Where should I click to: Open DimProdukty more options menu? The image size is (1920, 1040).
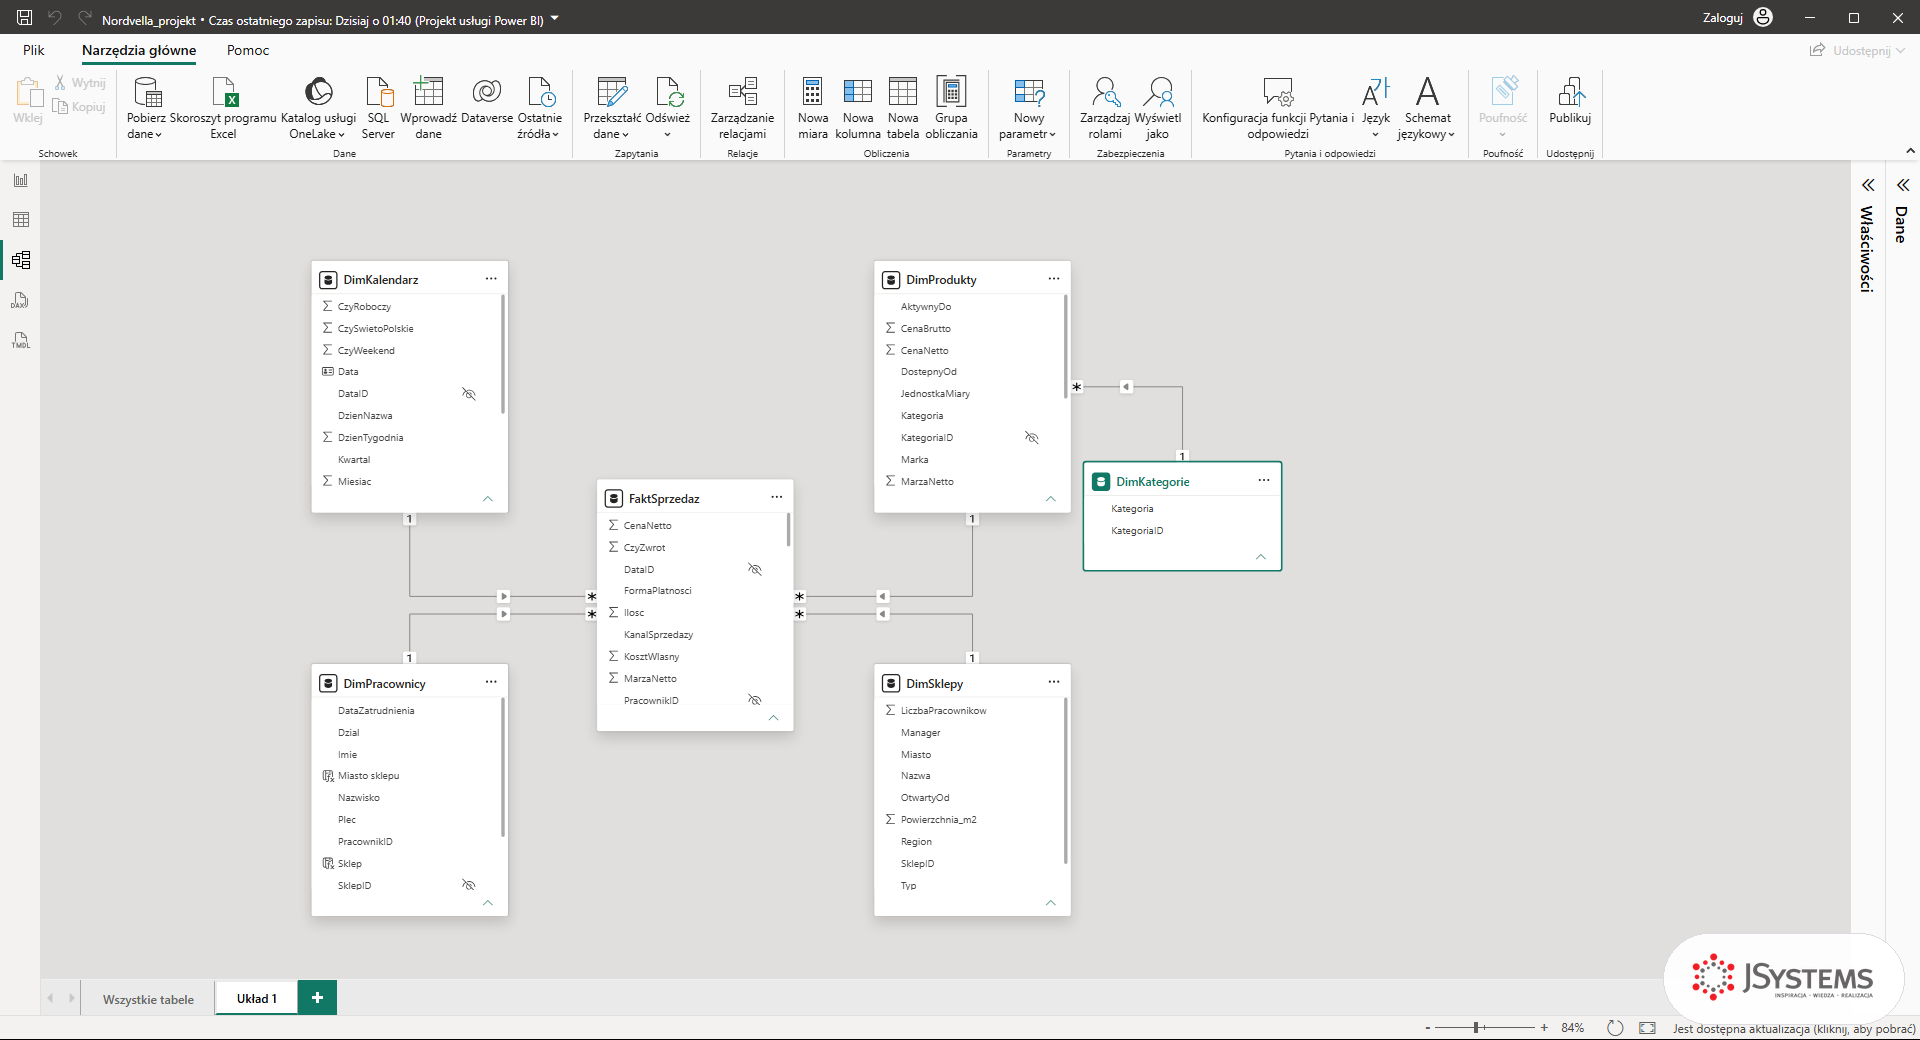pos(1054,279)
